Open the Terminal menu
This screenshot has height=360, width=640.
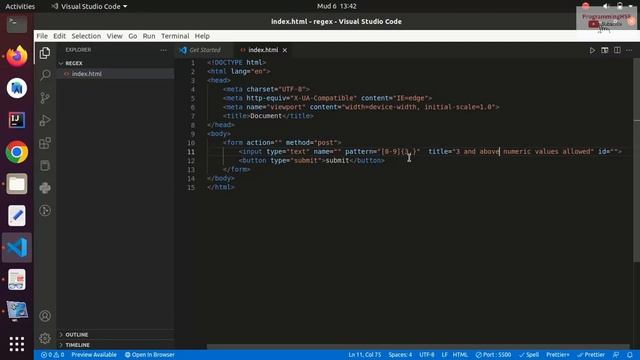[175, 36]
